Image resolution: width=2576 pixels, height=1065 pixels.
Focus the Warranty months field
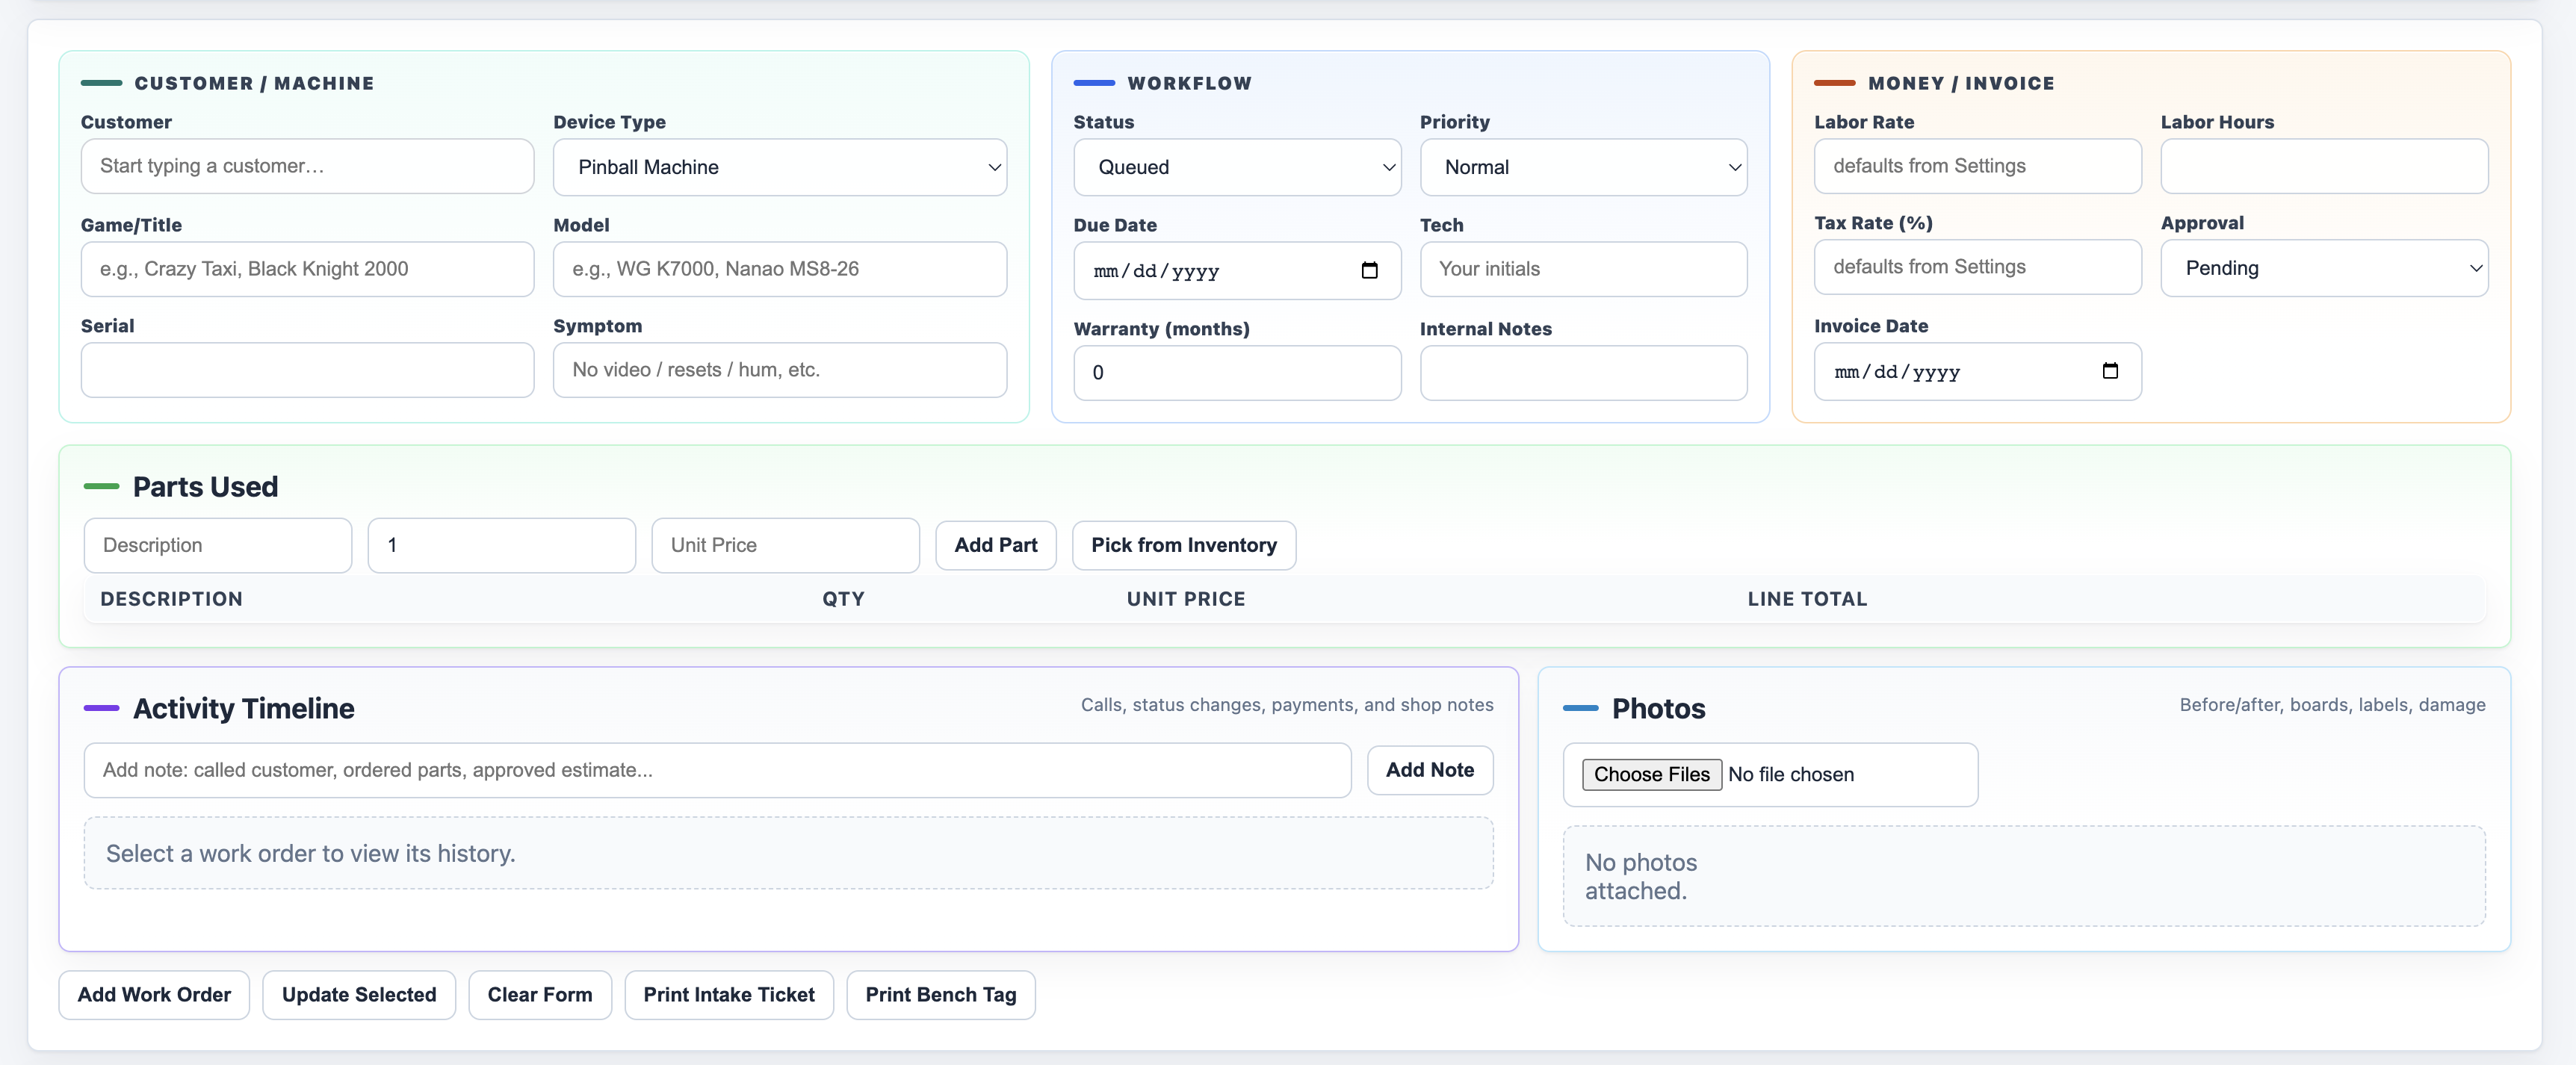coord(1237,373)
